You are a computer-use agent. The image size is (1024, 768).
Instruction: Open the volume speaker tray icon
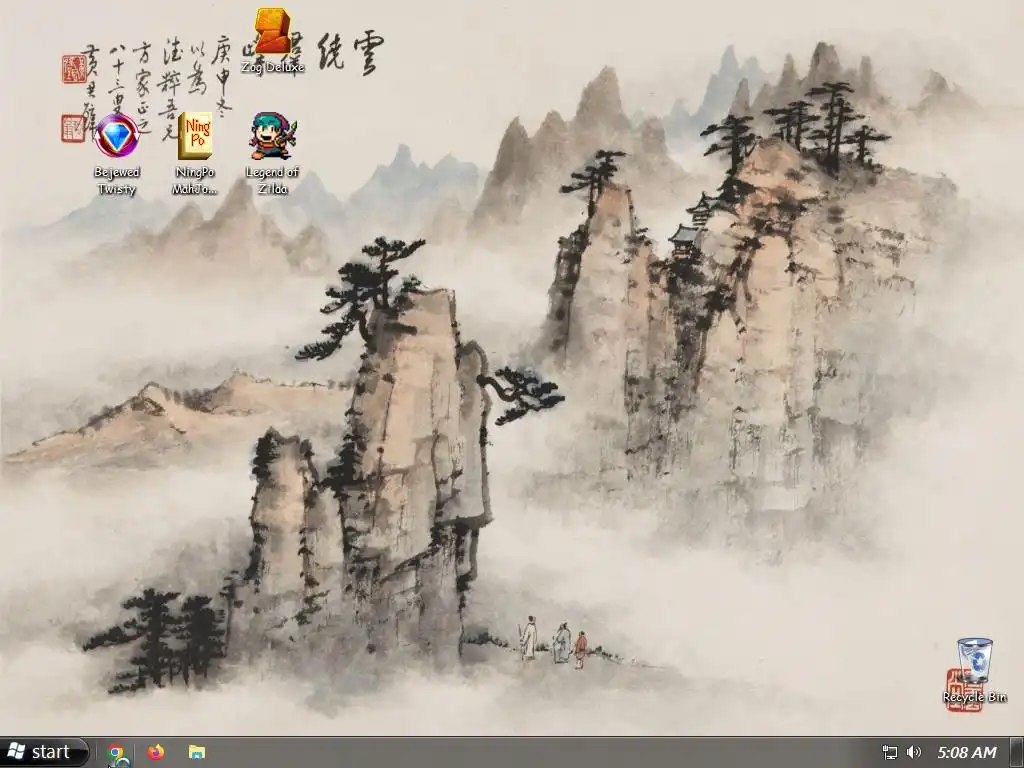(x=914, y=752)
